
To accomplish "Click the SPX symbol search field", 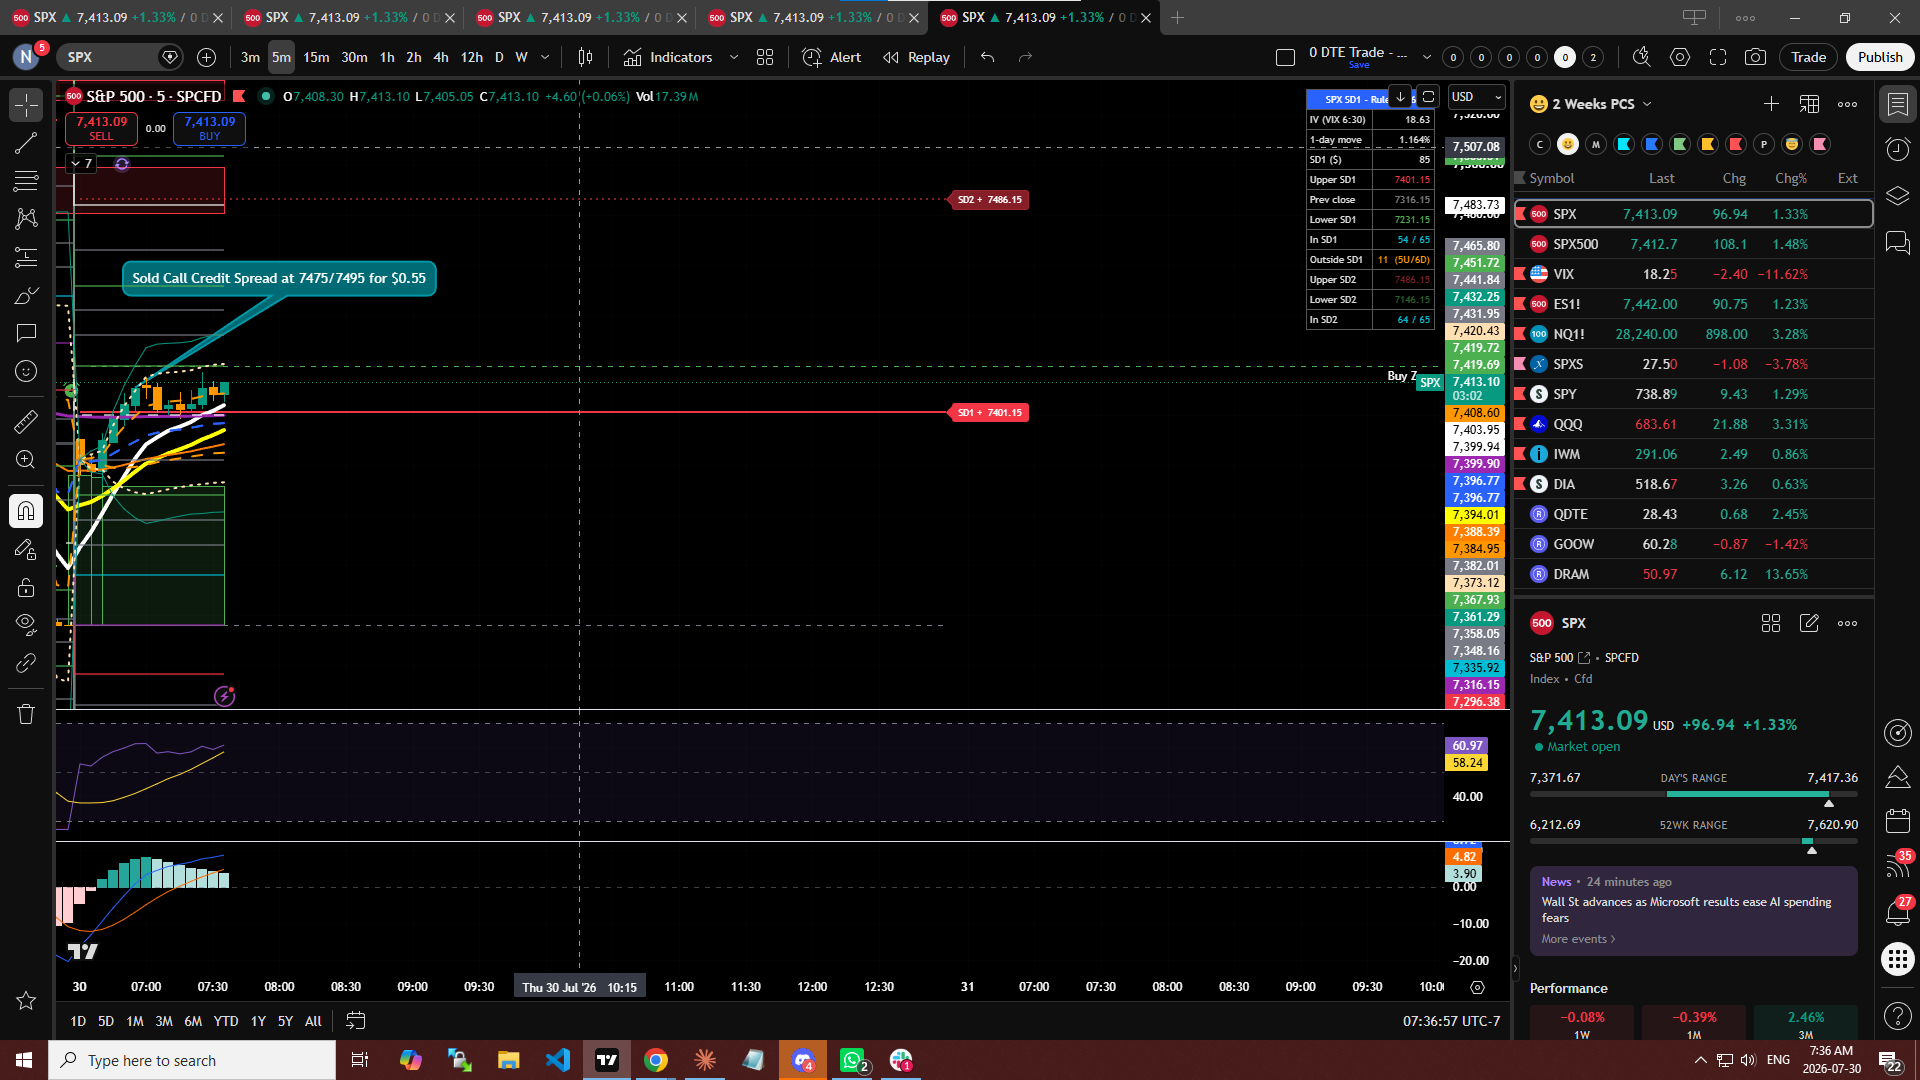I will tap(120, 57).
